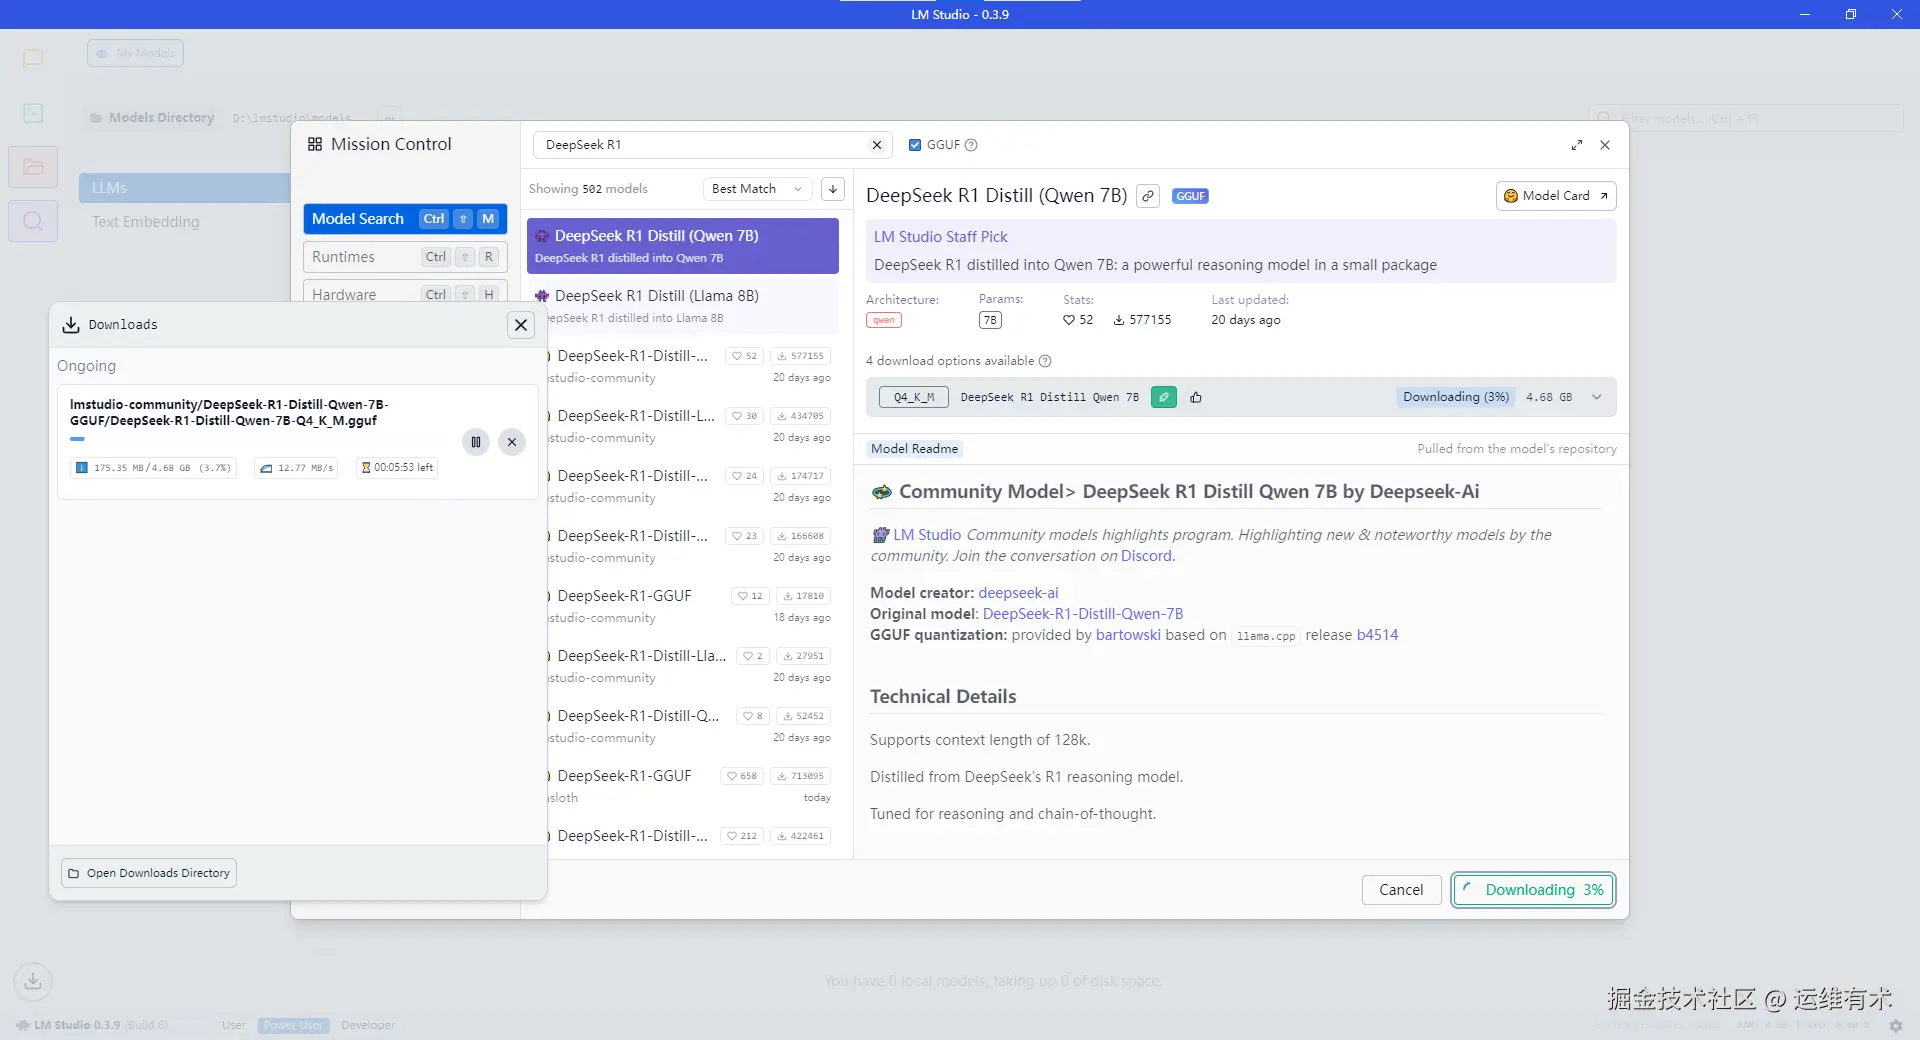Focus the Filter models field in background
Image resolution: width=1920 pixels, height=1040 pixels.
[x=1745, y=118]
